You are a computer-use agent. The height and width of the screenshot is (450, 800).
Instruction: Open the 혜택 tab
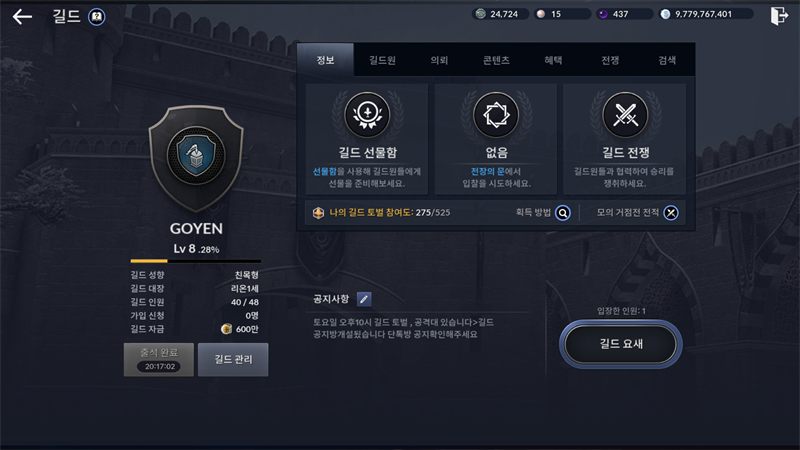pyautogui.click(x=553, y=60)
